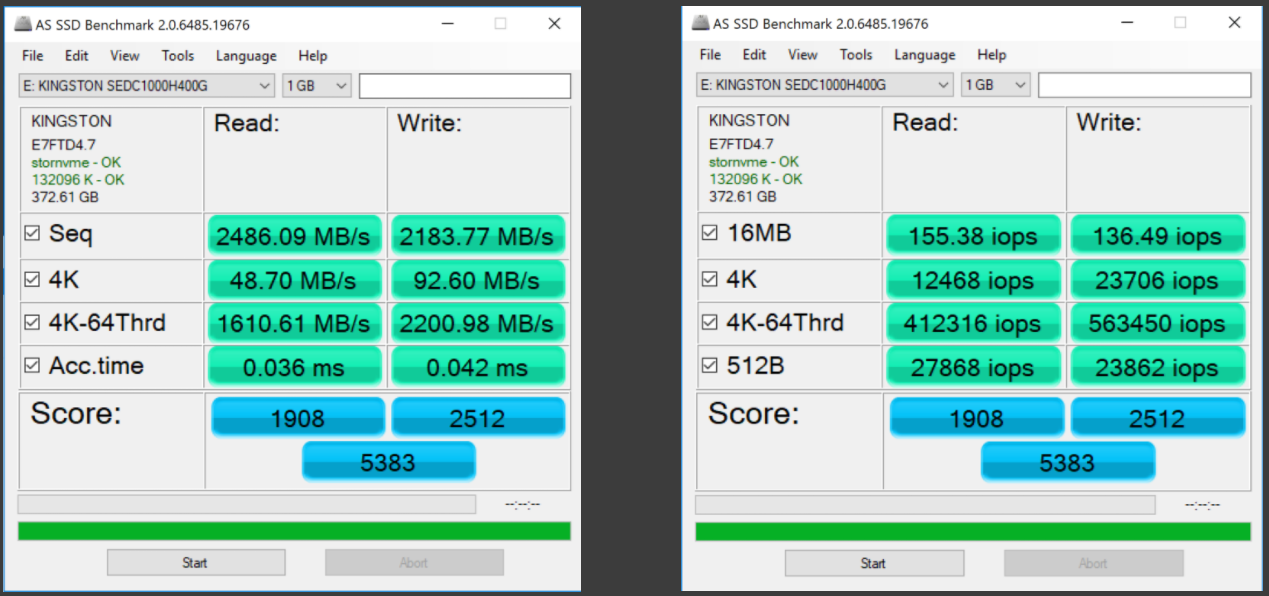Toggle the 4K-64Thrd checkbox in left window
The width and height of the screenshot is (1269, 596).
[x=32, y=323]
